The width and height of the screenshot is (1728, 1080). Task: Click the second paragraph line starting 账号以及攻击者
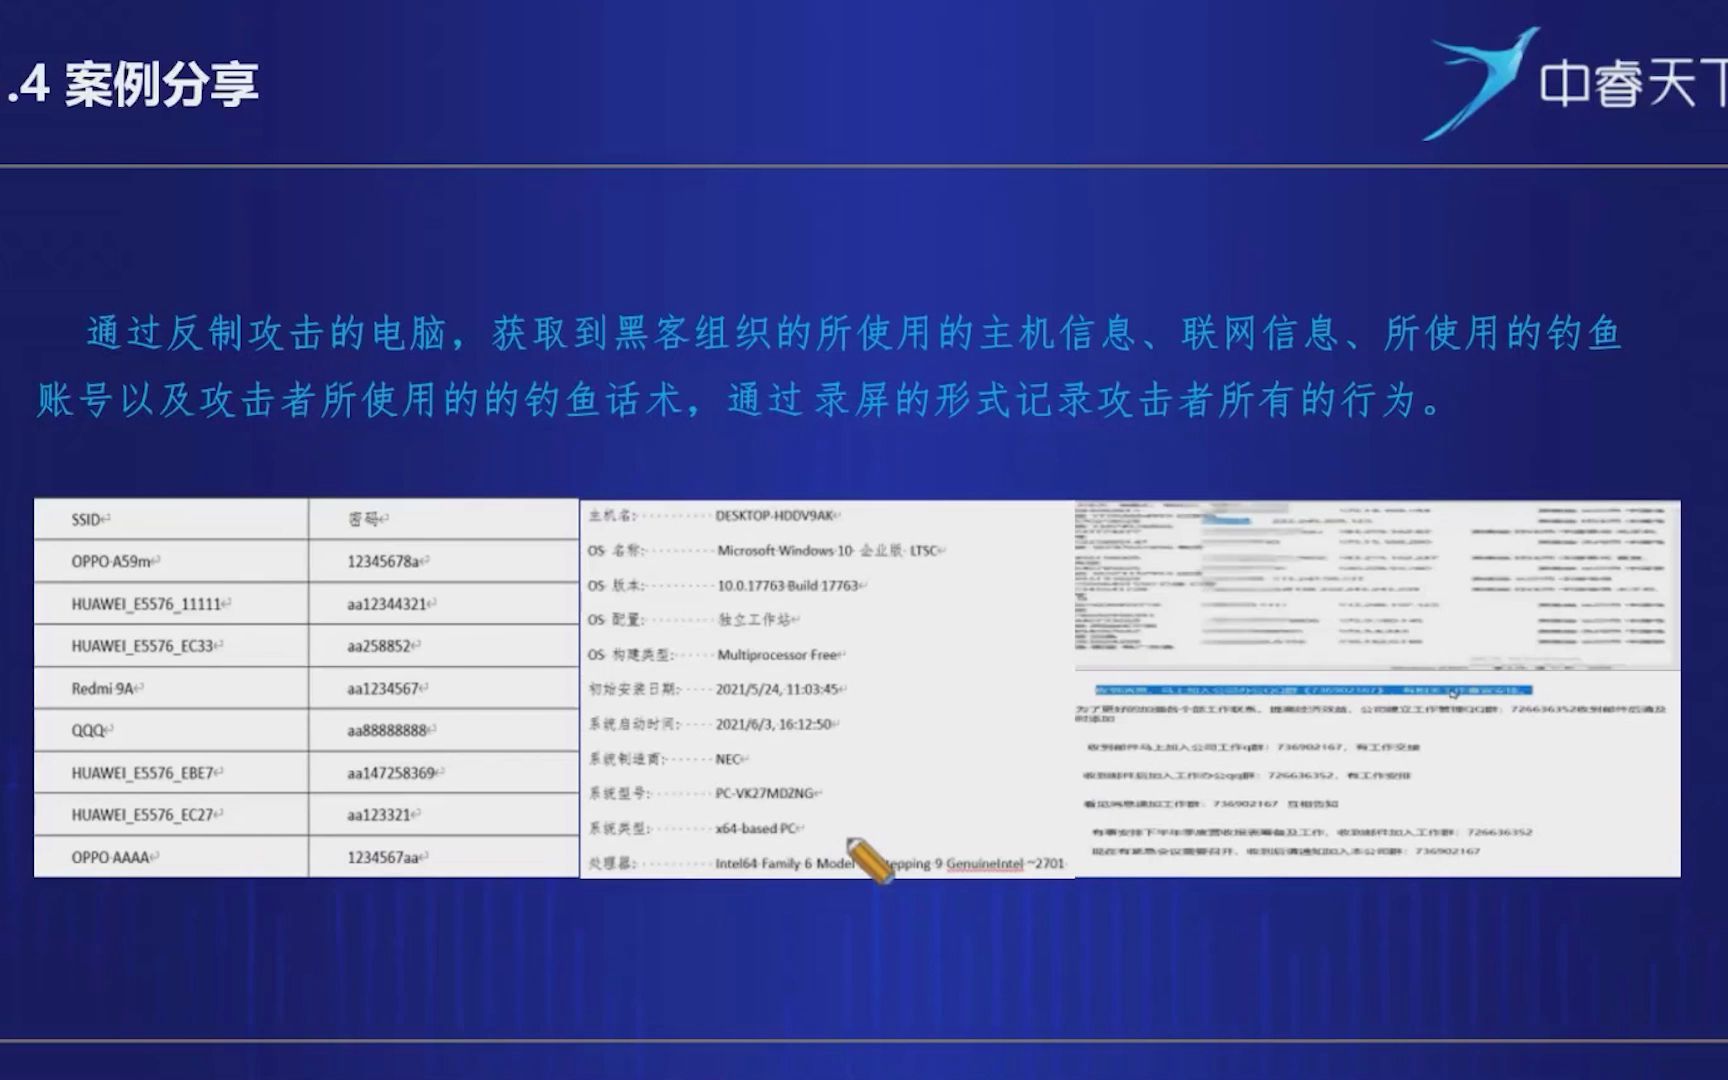click(738, 400)
